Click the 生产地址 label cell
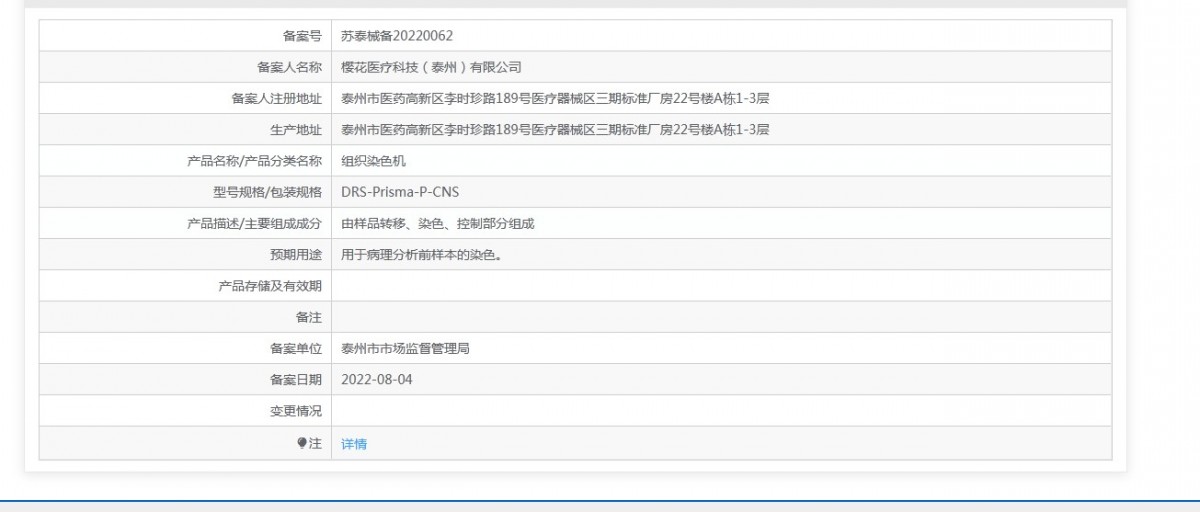Viewport: 1200px width, 512px height. (185, 130)
